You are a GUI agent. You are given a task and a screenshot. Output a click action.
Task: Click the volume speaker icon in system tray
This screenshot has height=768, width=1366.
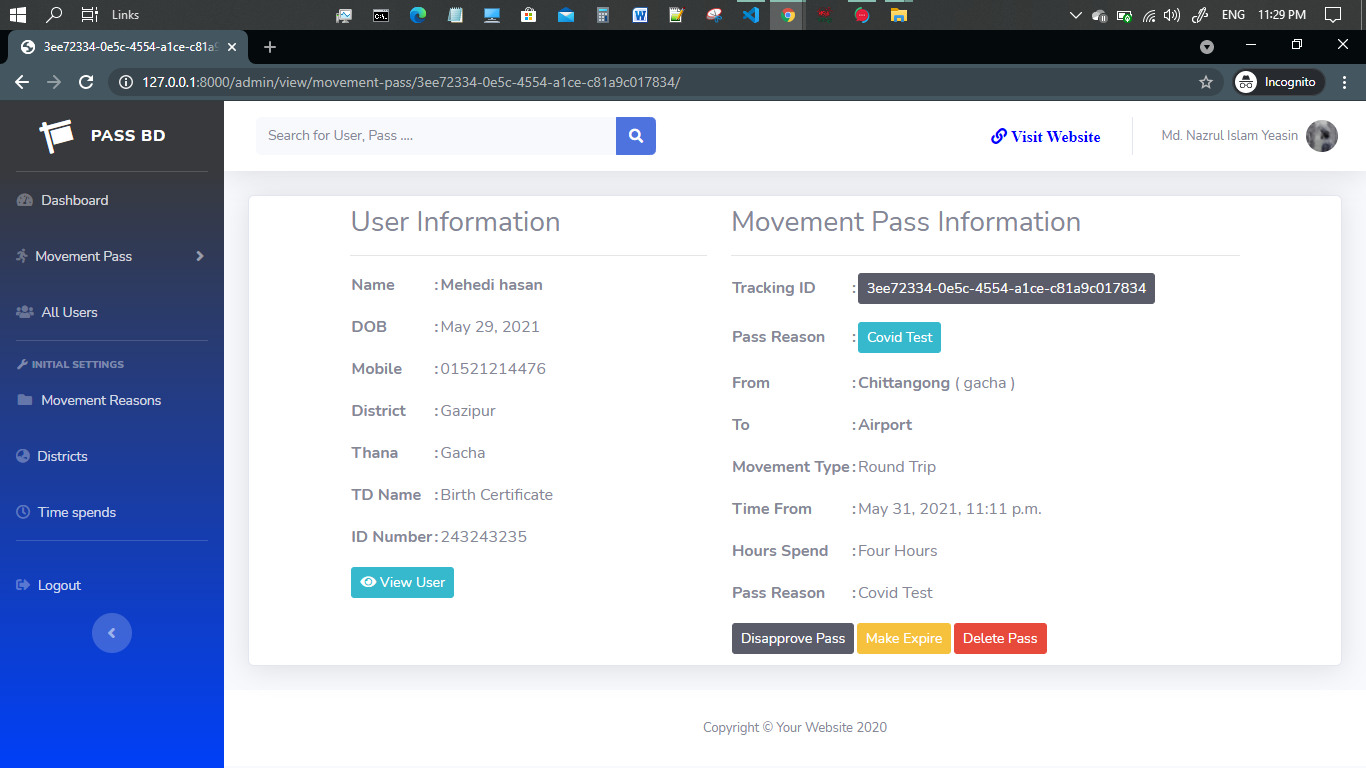1172,15
